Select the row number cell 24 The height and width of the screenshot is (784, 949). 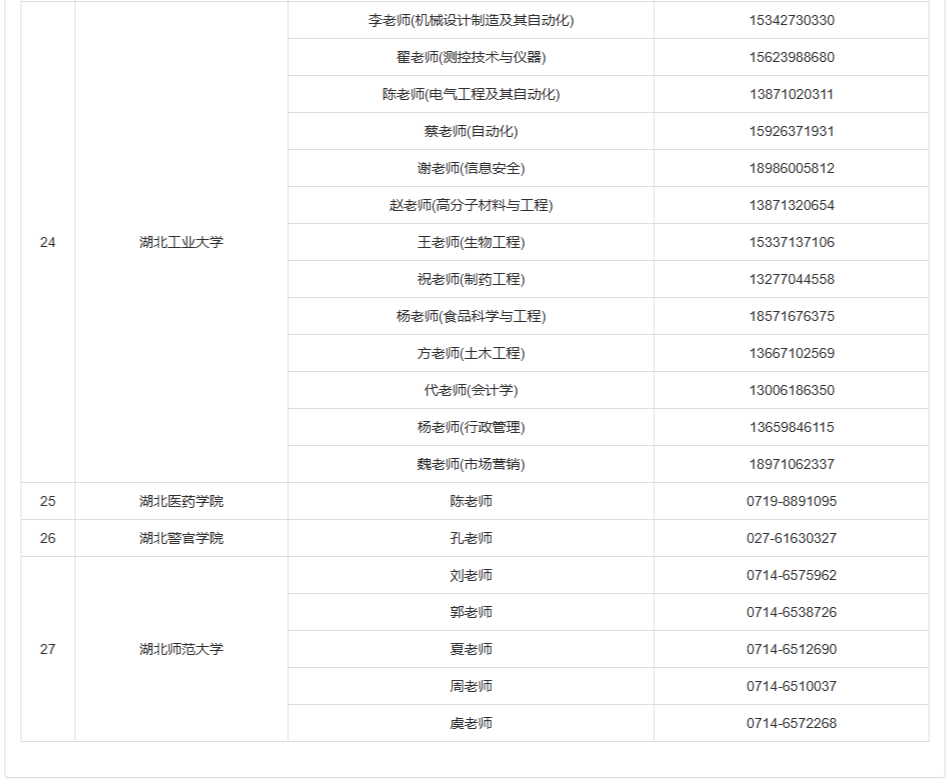[x=48, y=242]
